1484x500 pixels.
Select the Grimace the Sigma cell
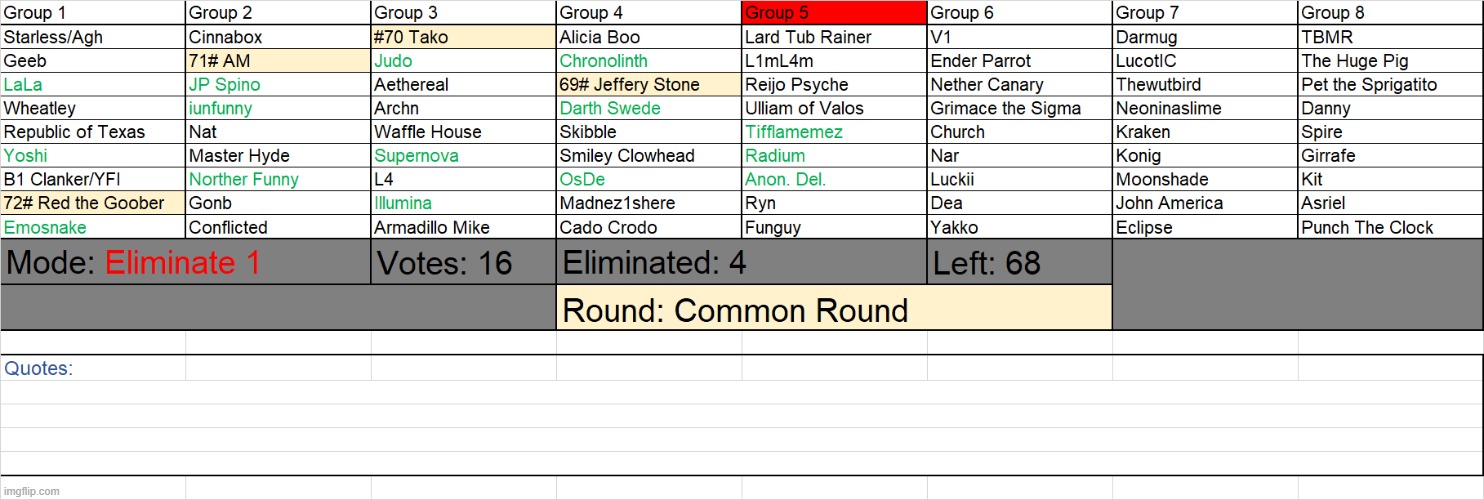pos(1005,108)
